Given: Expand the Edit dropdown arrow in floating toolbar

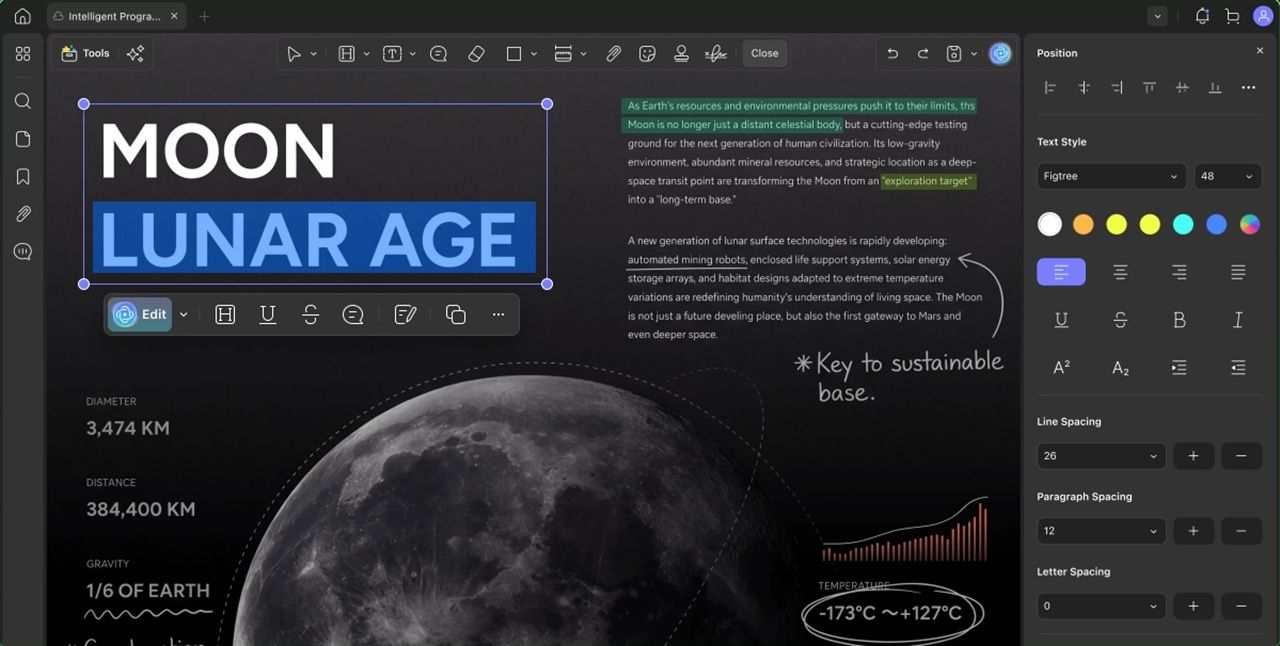Looking at the screenshot, I should point(184,314).
